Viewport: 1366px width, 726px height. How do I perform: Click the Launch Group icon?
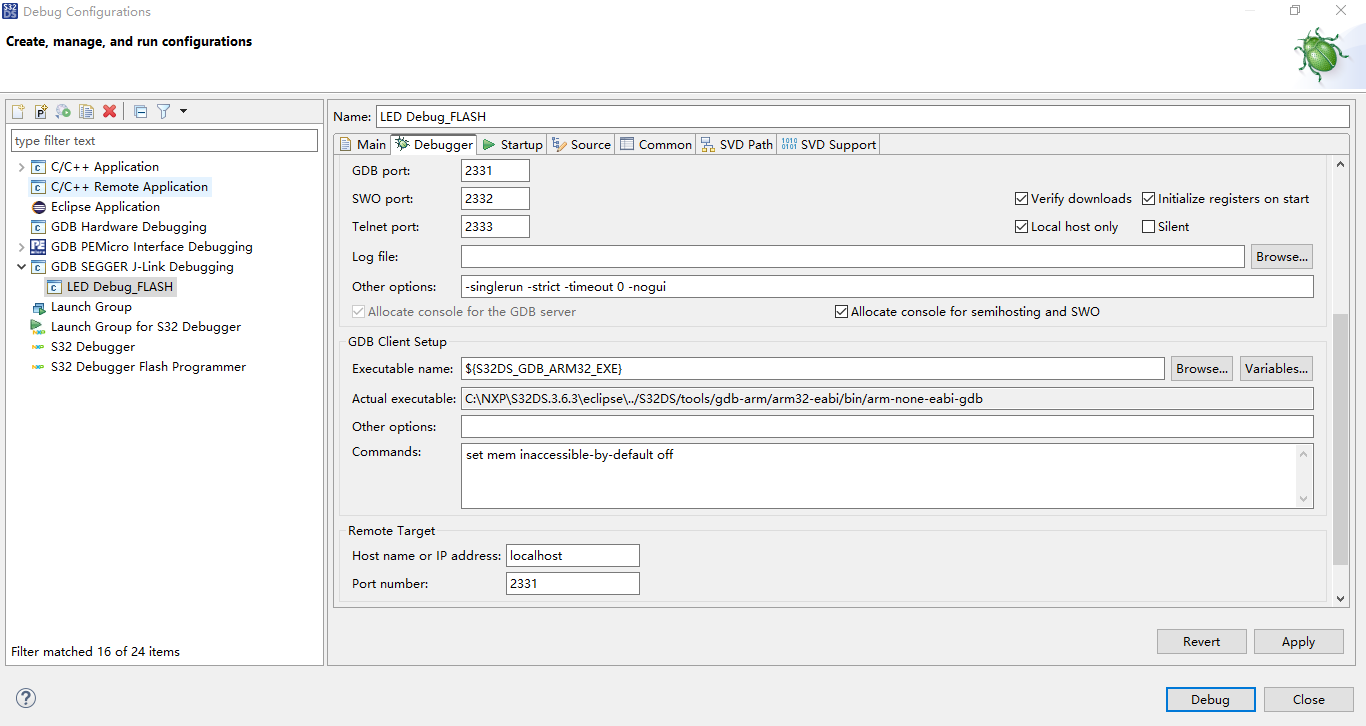tap(38, 307)
